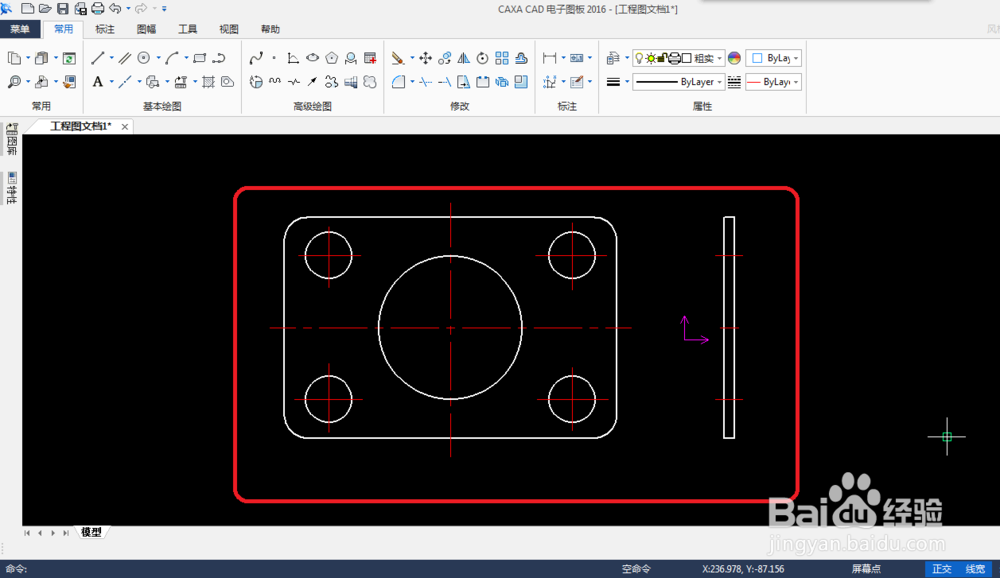Viewport: 1000px width, 578px height.
Task: Open the ByLayer linetype dropdown
Action: point(679,82)
